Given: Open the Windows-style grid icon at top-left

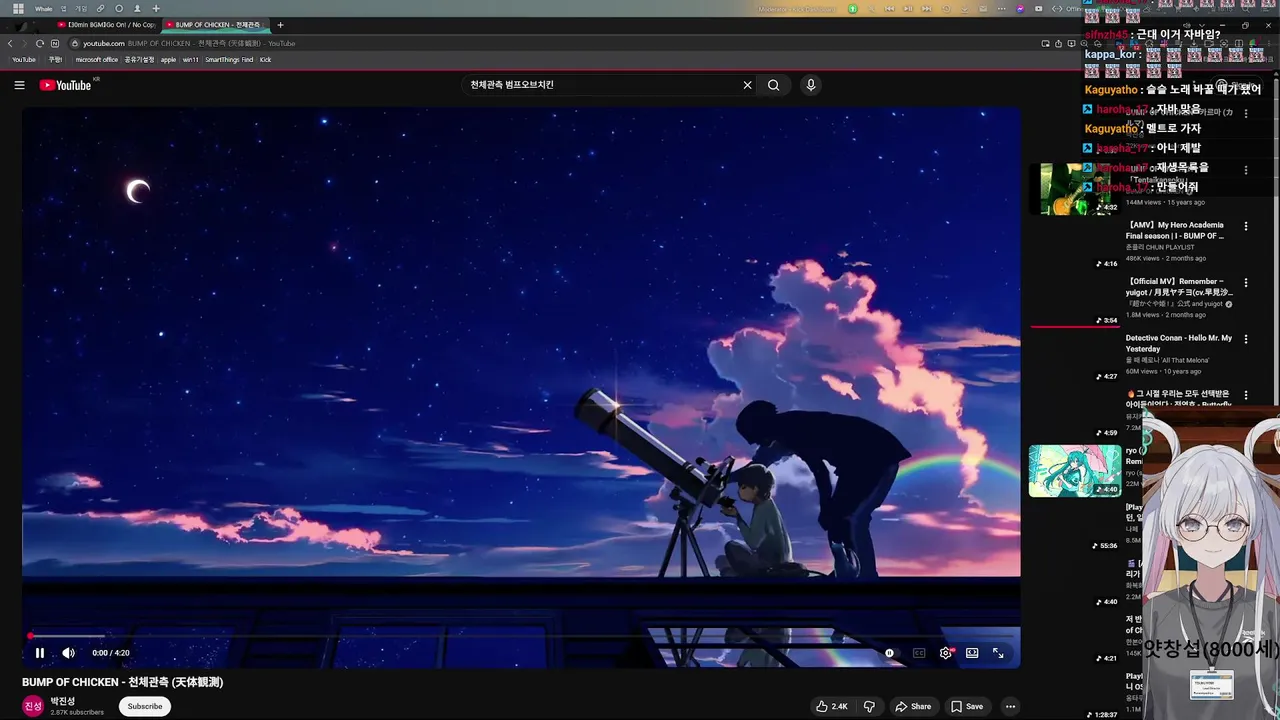Looking at the screenshot, I should pyautogui.click(x=18, y=8).
